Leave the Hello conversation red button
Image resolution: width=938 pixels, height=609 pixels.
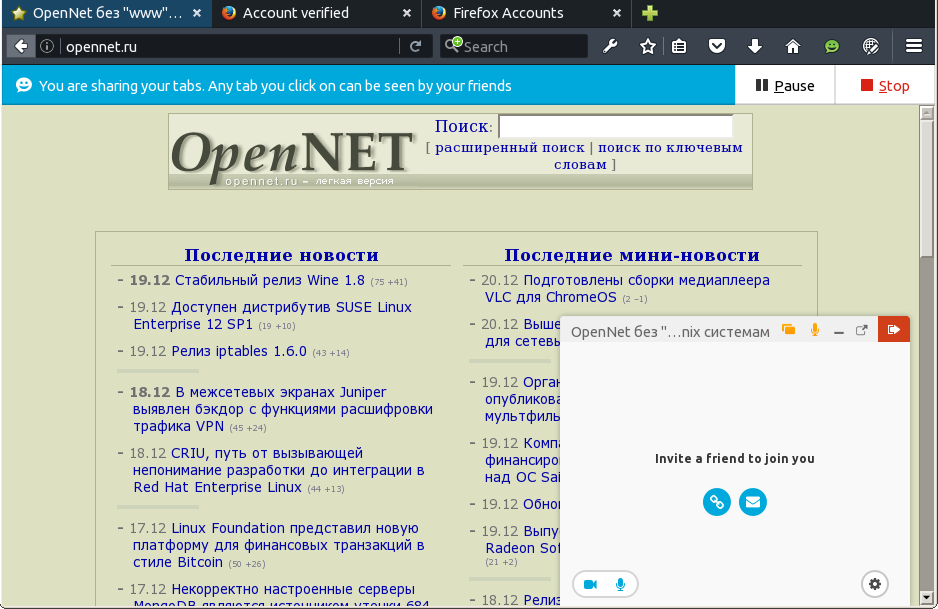pyautogui.click(x=894, y=330)
